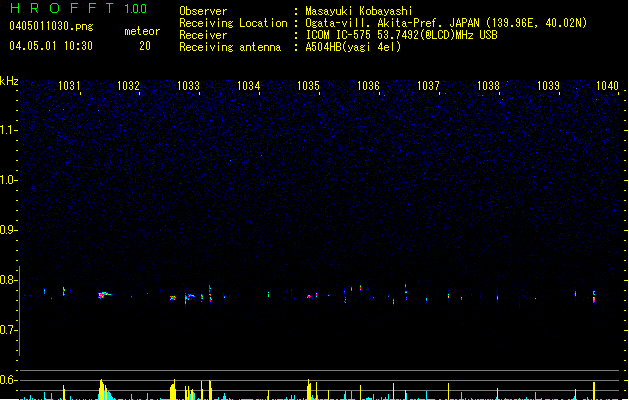Click the 1036 time axis marker

click(368, 85)
